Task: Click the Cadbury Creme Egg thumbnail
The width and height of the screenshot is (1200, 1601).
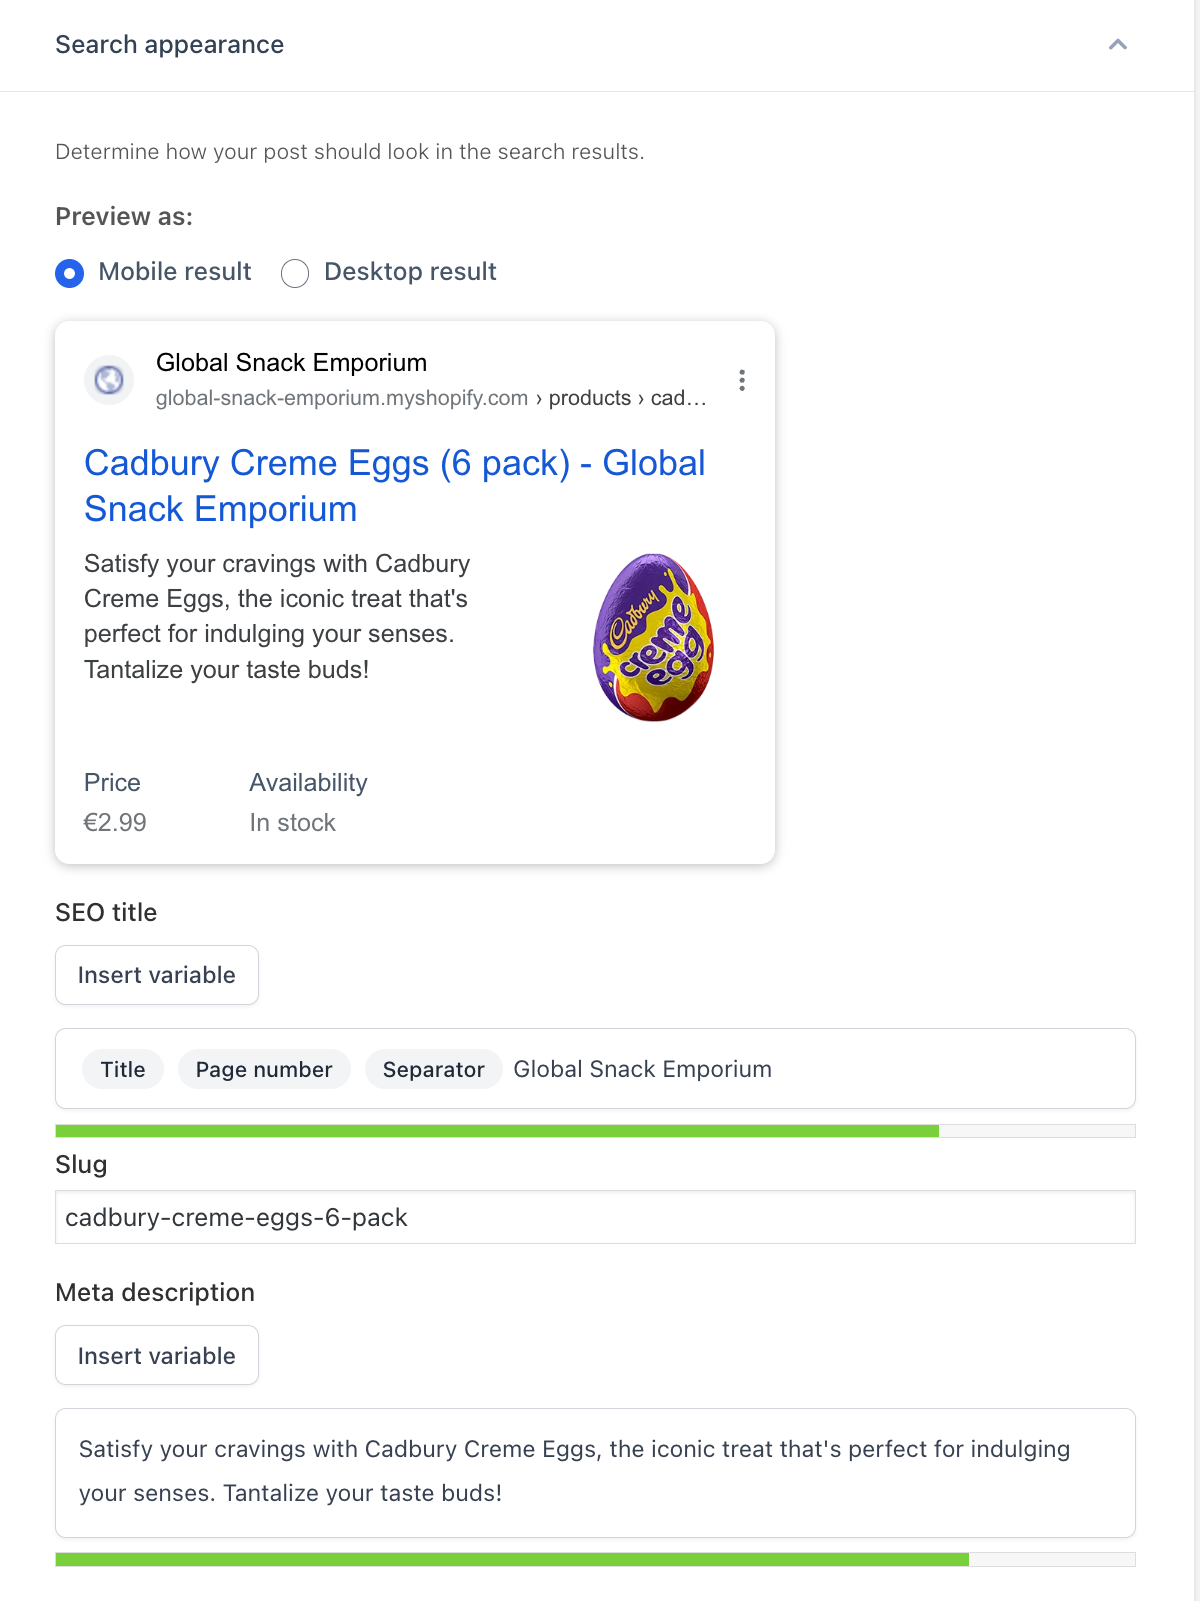Action: click(654, 637)
